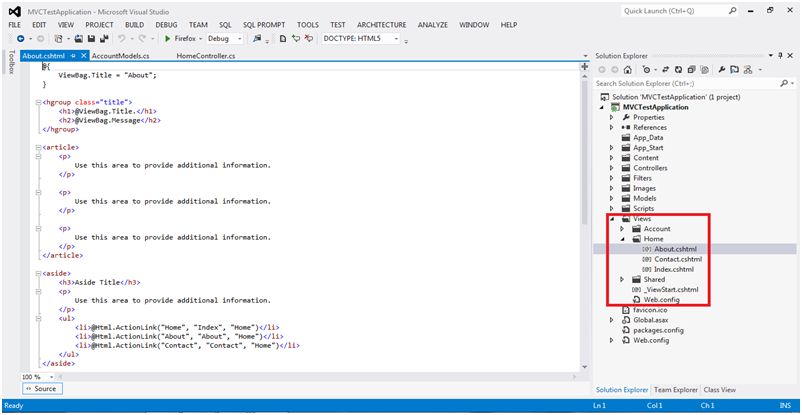The height and width of the screenshot is (415, 802).
Task: Click Sync with Active Document icon
Action: click(666, 70)
